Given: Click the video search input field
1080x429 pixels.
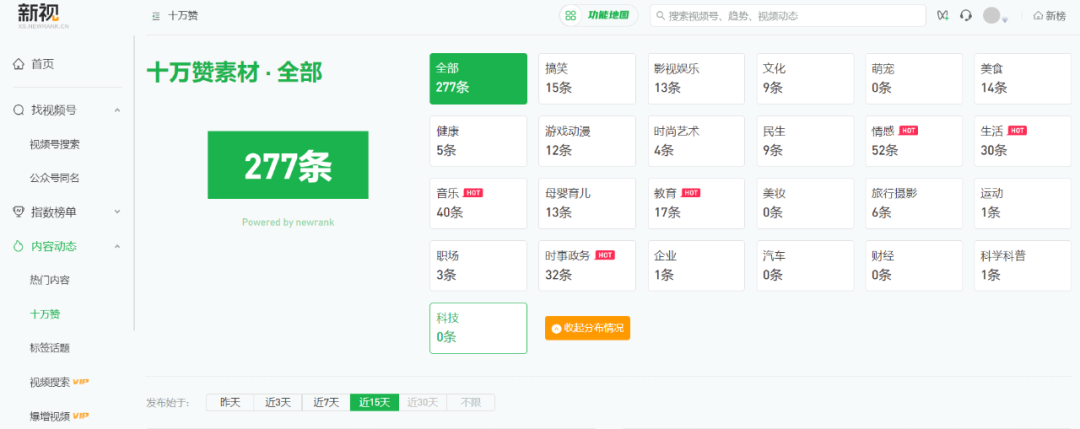Looking at the screenshot, I should (790, 16).
